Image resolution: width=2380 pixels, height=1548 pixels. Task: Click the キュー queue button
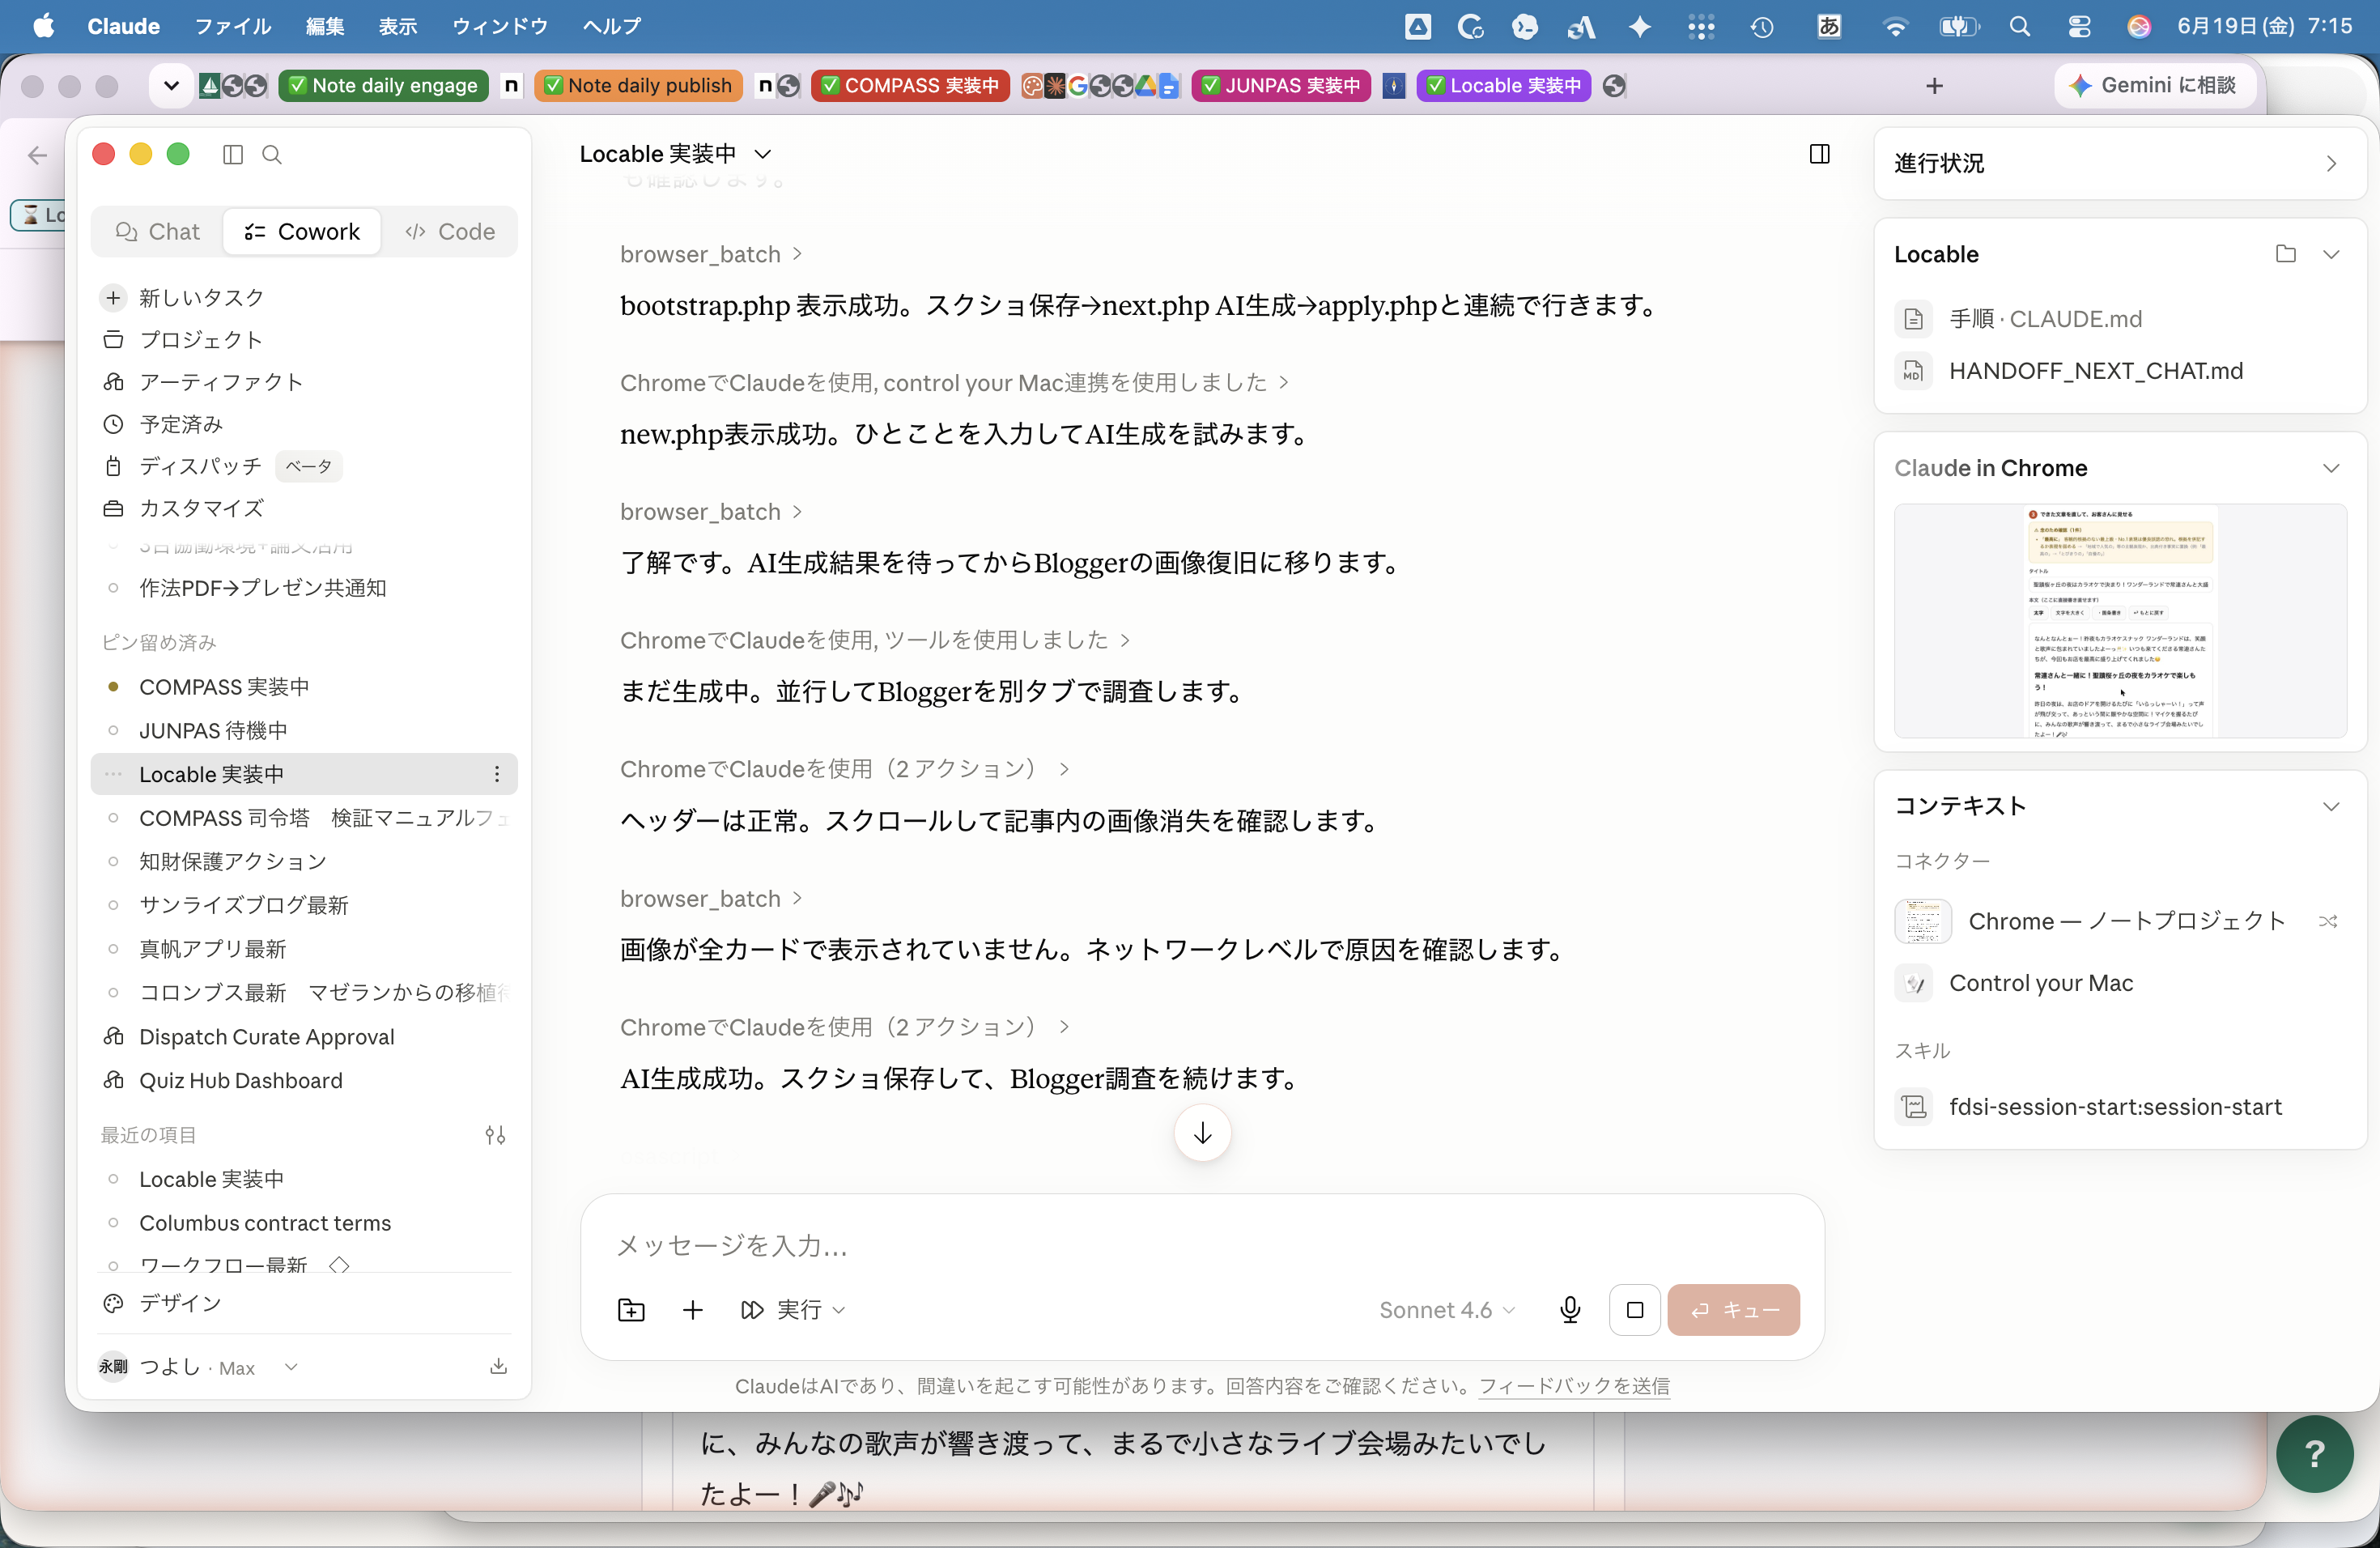(x=1733, y=1310)
